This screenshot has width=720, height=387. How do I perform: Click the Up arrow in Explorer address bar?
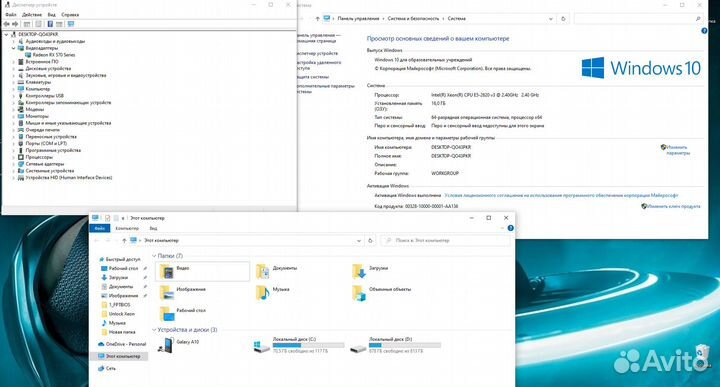point(124,241)
